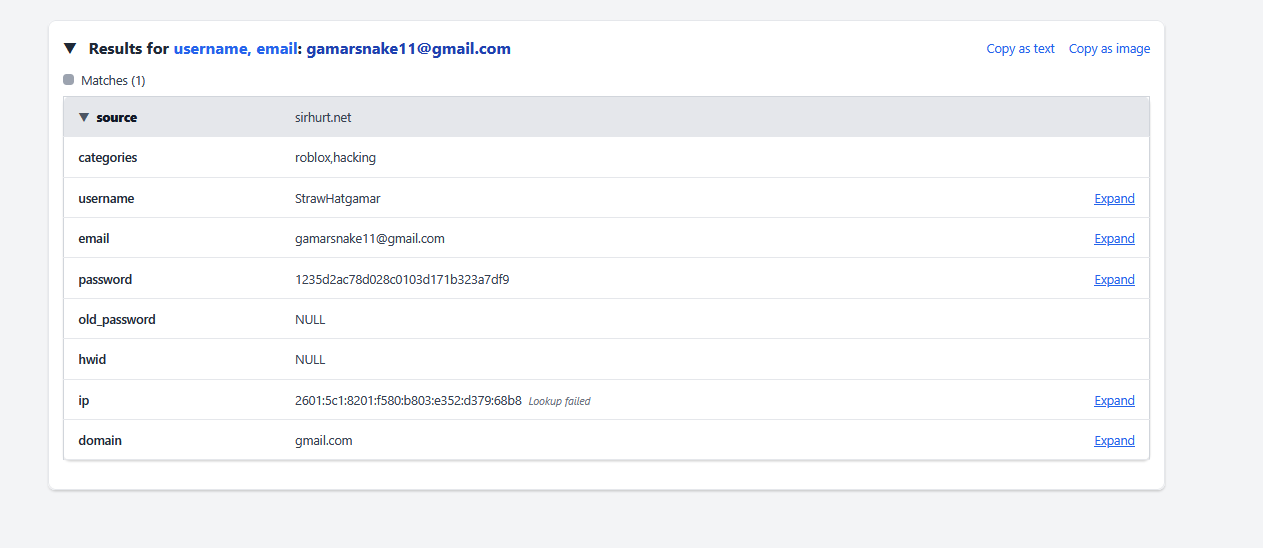The image size is (1263, 548).
Task: Expand the email row
Action: point(1114,239)
